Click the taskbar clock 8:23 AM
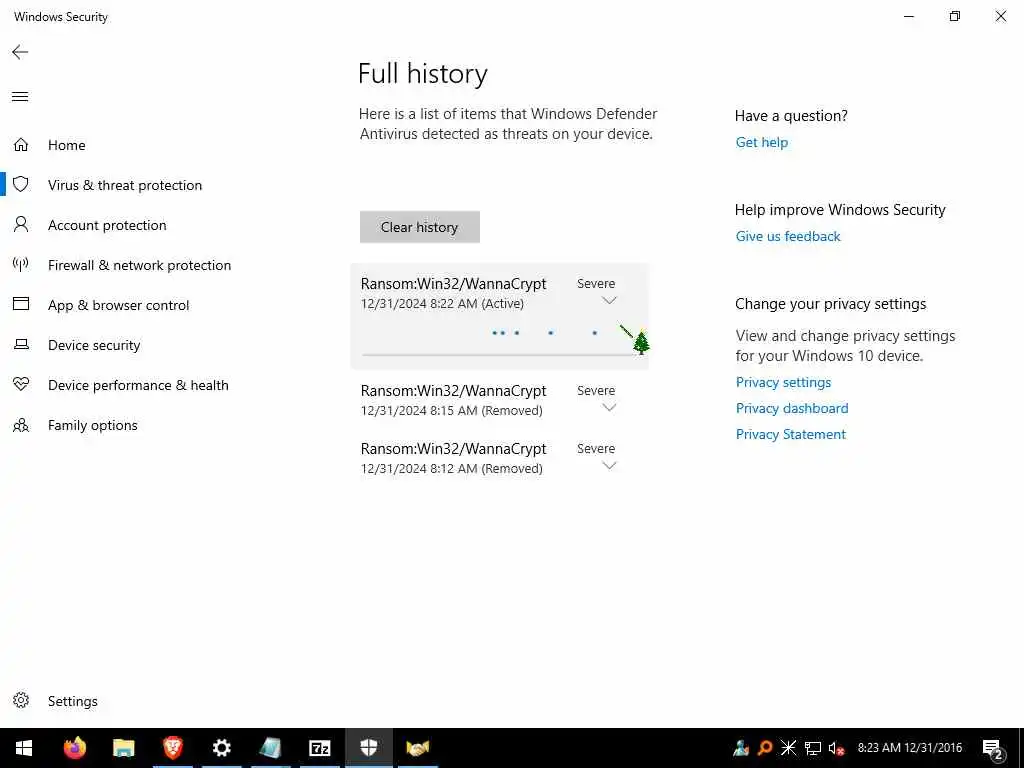This screenshot has width=1024, height=768. tap(910, 748)
